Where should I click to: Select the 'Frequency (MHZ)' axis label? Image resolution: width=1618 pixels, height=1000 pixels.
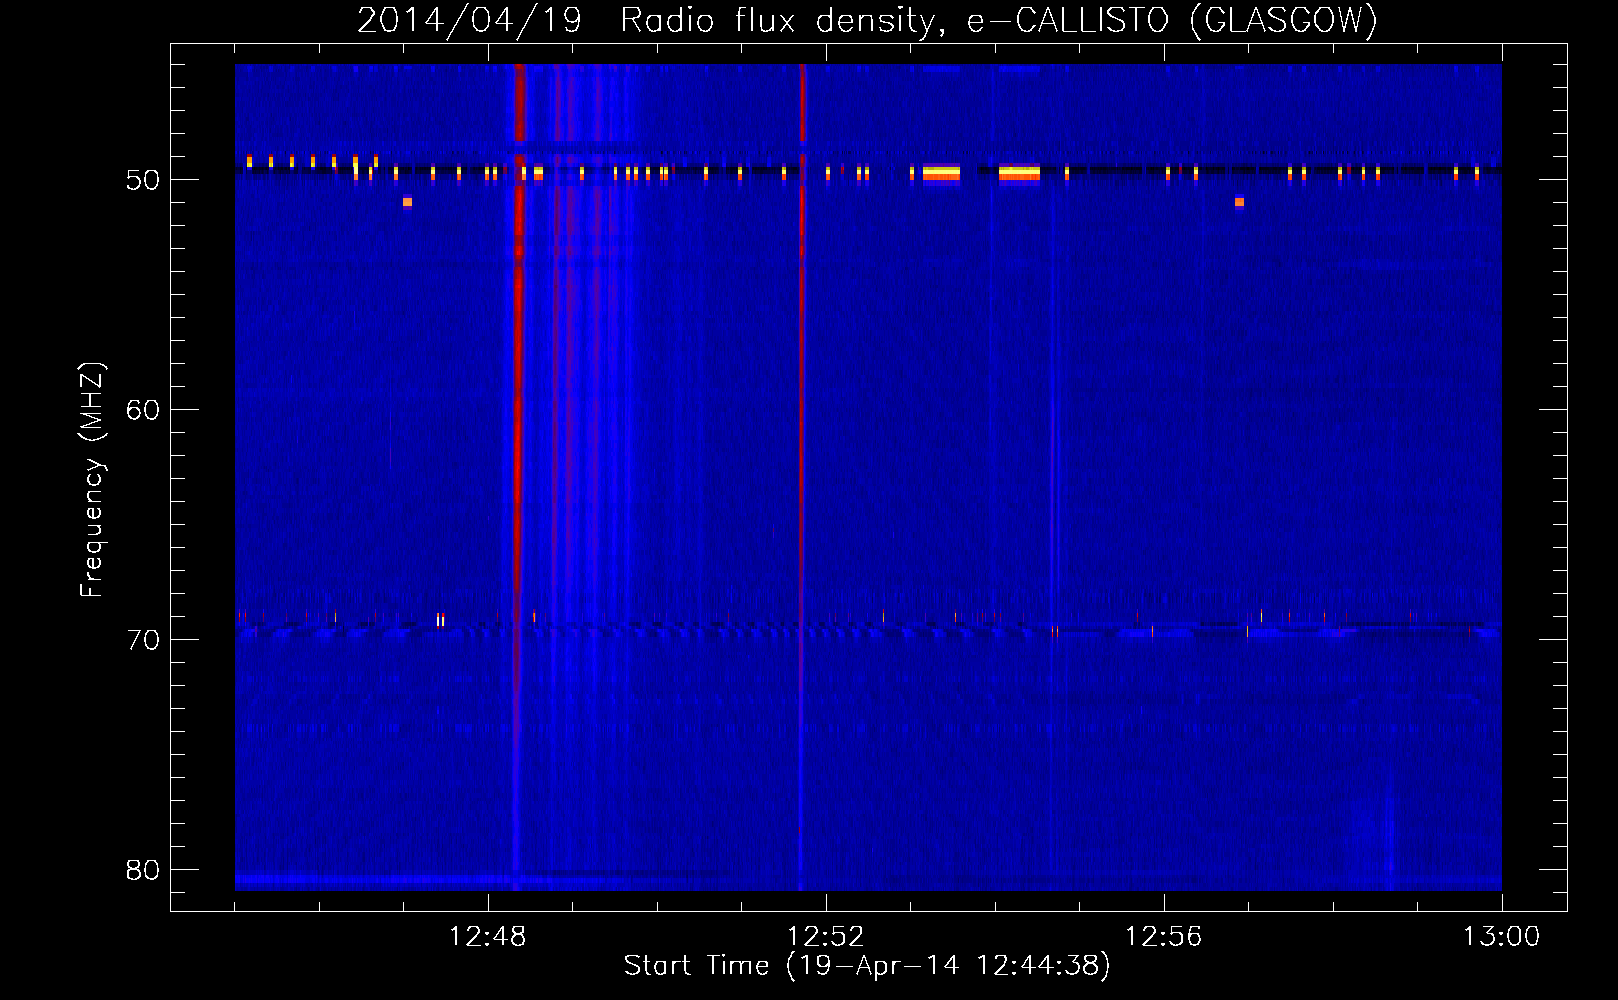[92, 479]
